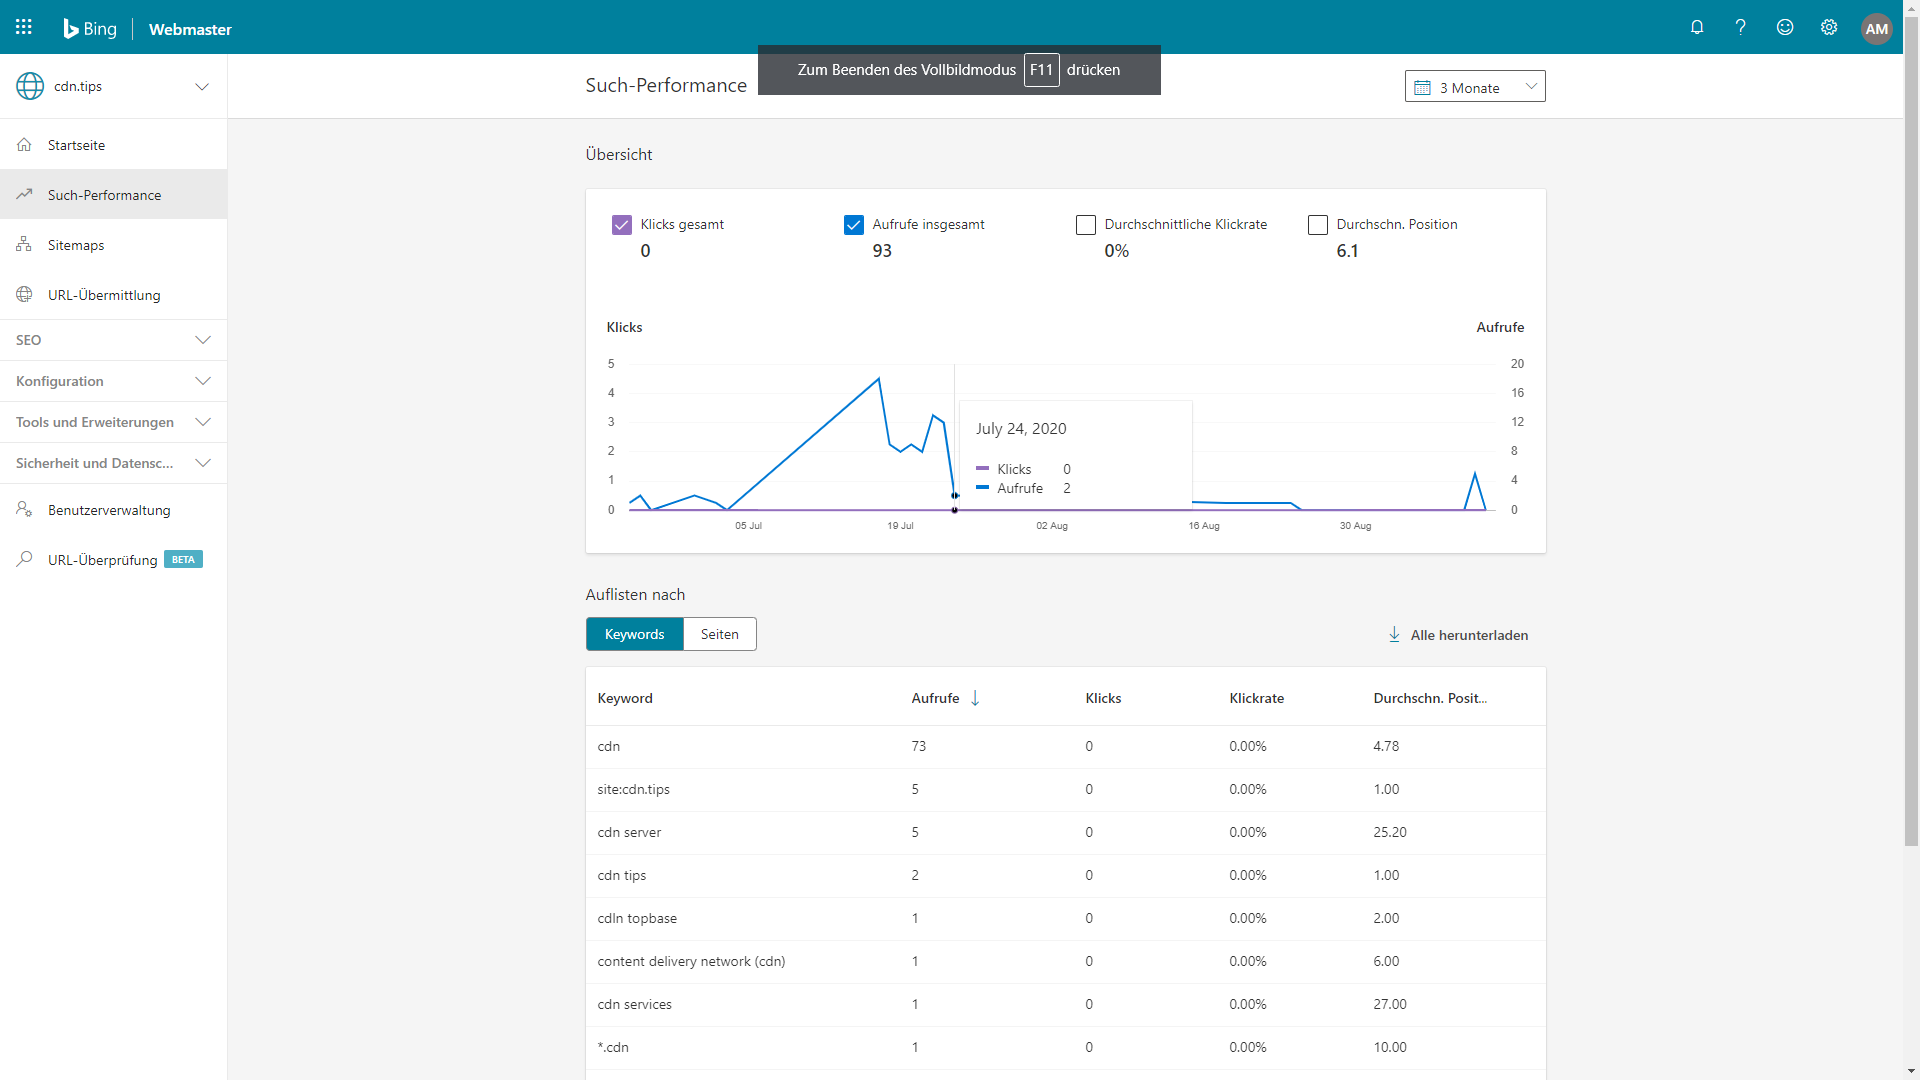Image resolution: width=1920 pixels, height=1080 pixels.
Task: Click the AM account avatar
Action: click(x=1876, y=28)
